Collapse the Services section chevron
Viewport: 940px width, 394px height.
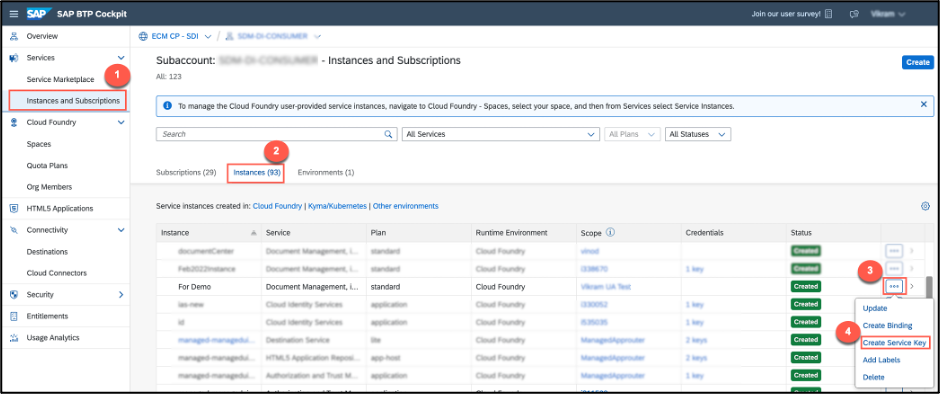coord(120,58)
